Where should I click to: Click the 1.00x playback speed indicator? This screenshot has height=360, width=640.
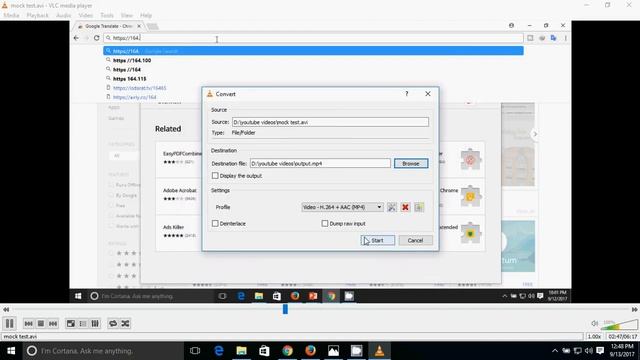point(595,337)
